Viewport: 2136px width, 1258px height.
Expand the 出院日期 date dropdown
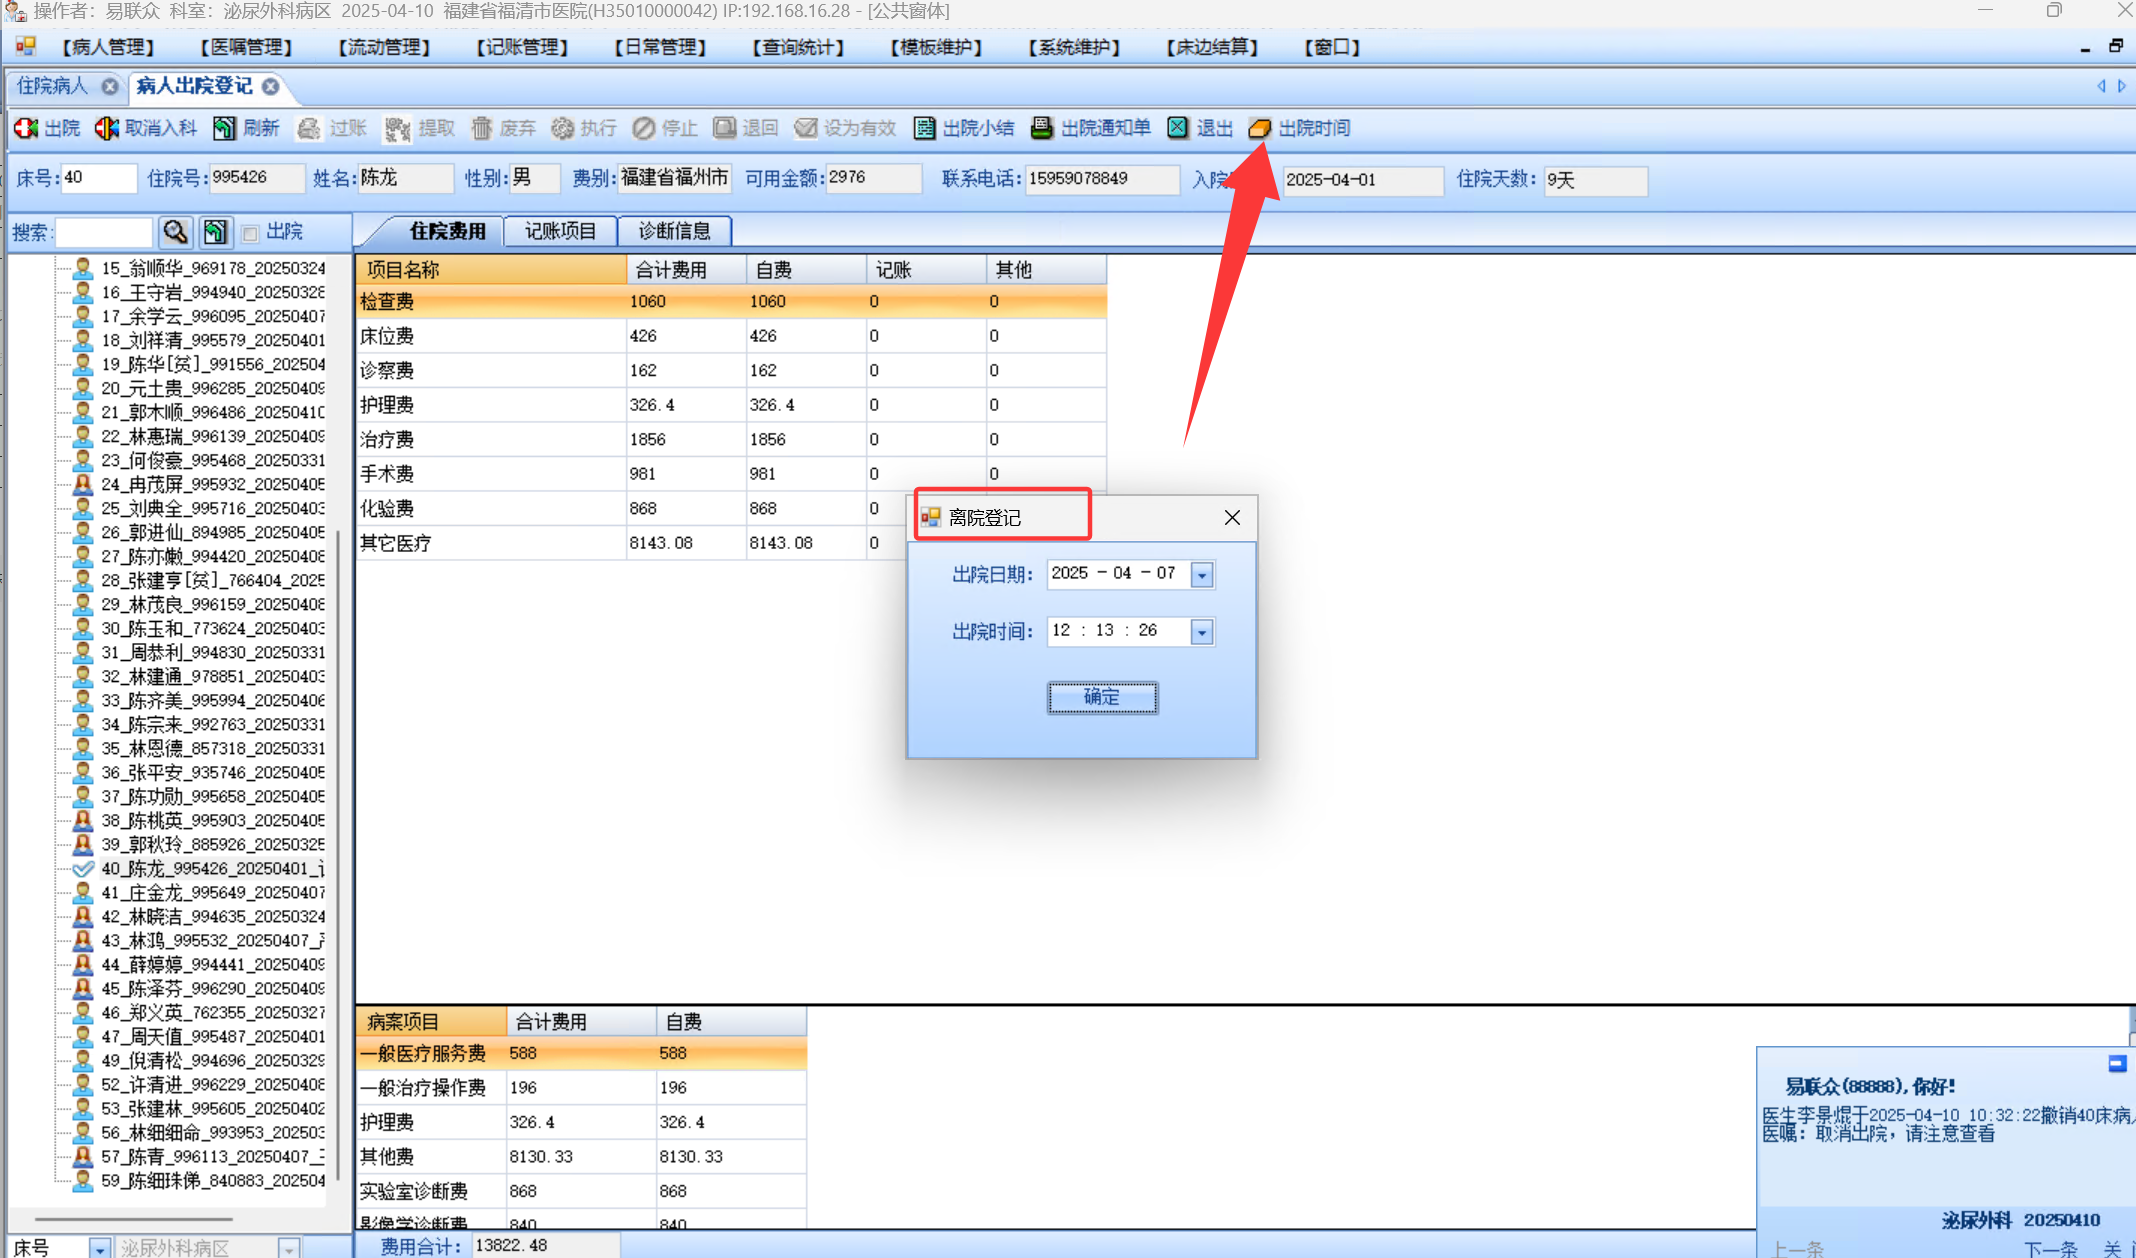[1202, 575]
